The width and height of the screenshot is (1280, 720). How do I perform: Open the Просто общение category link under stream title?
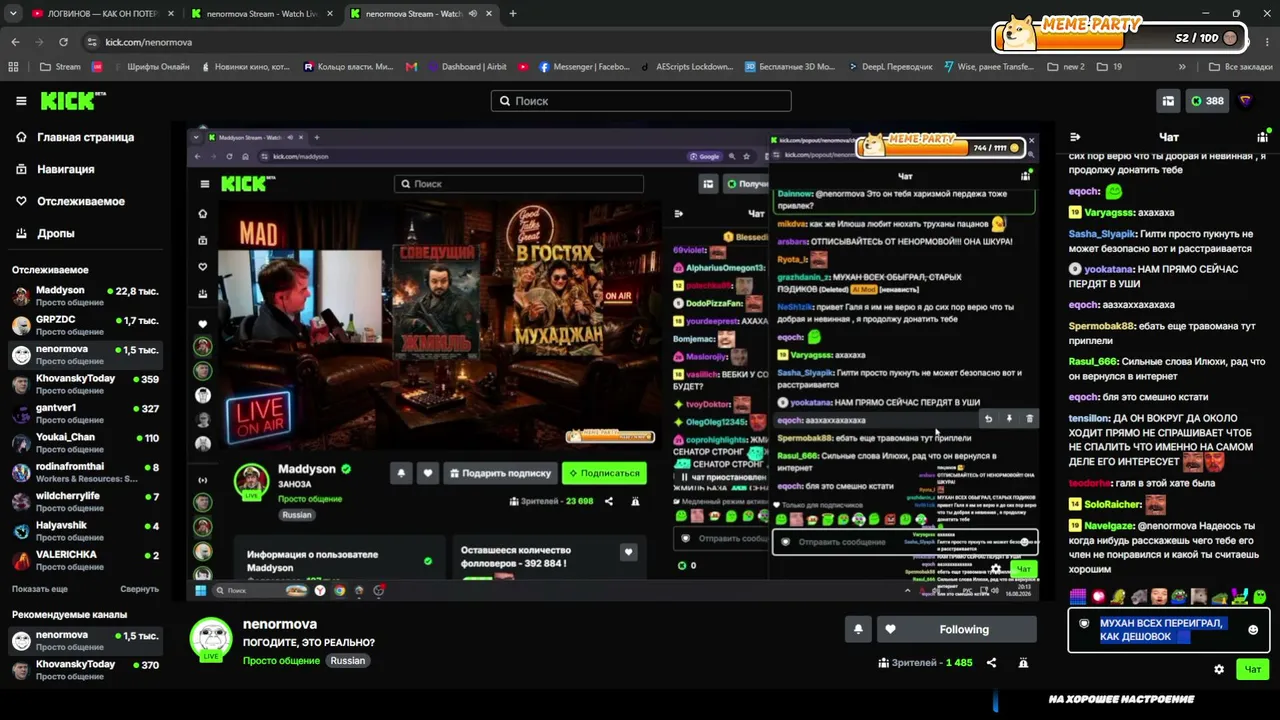pos(281,661)
